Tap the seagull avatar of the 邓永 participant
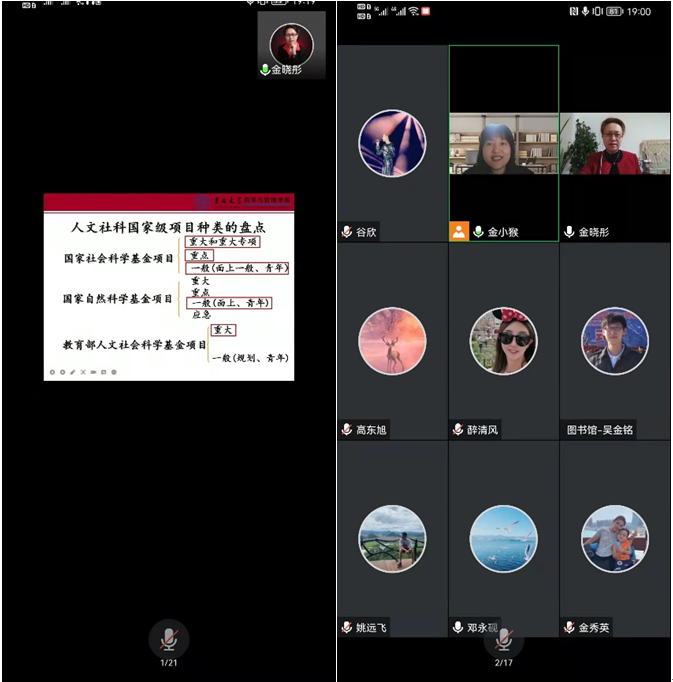 click(504, 538)
